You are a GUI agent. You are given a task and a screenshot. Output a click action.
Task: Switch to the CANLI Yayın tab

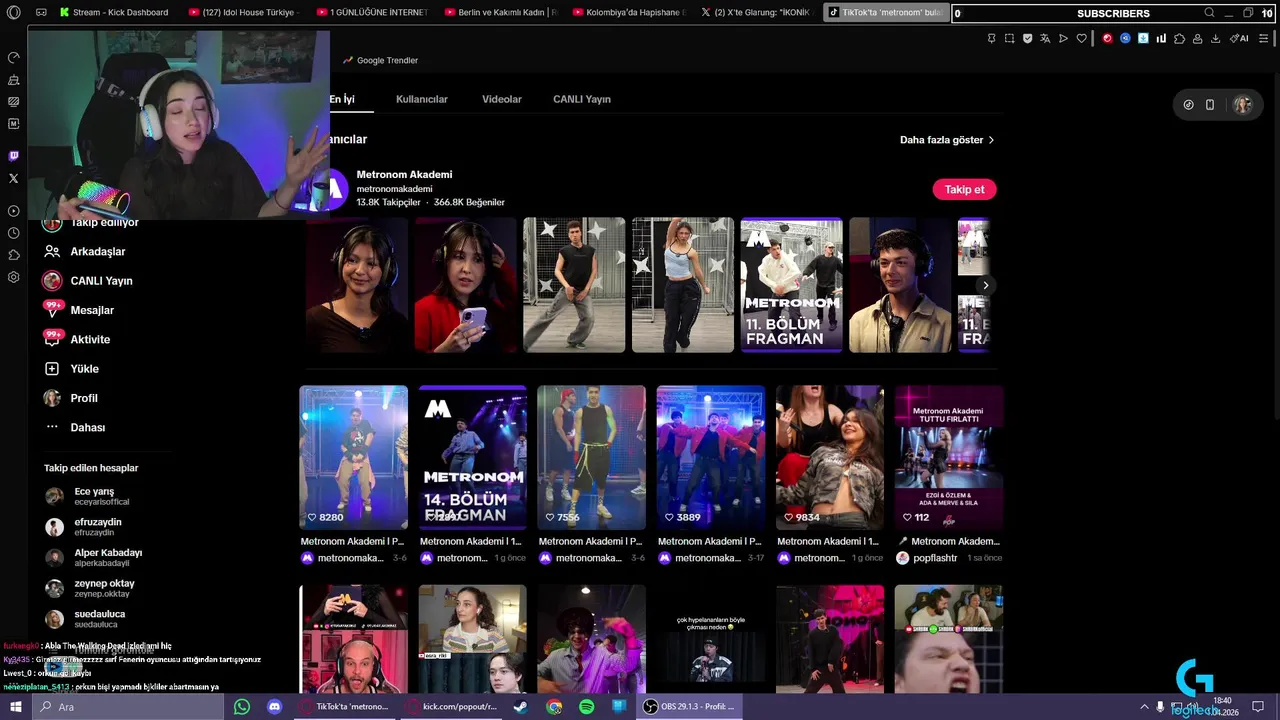point(581,99)
